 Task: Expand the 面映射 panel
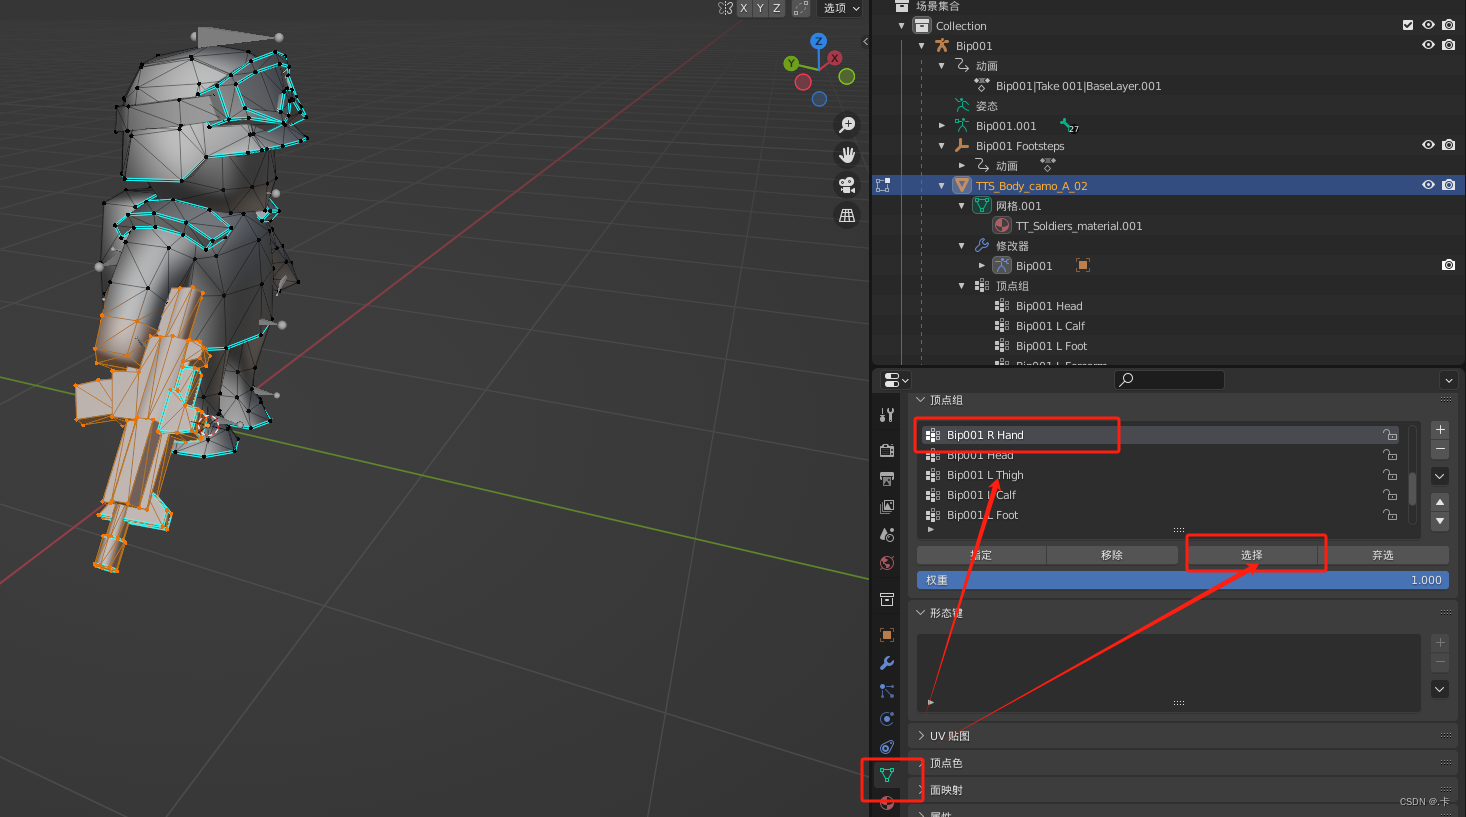tap(921, 790)
